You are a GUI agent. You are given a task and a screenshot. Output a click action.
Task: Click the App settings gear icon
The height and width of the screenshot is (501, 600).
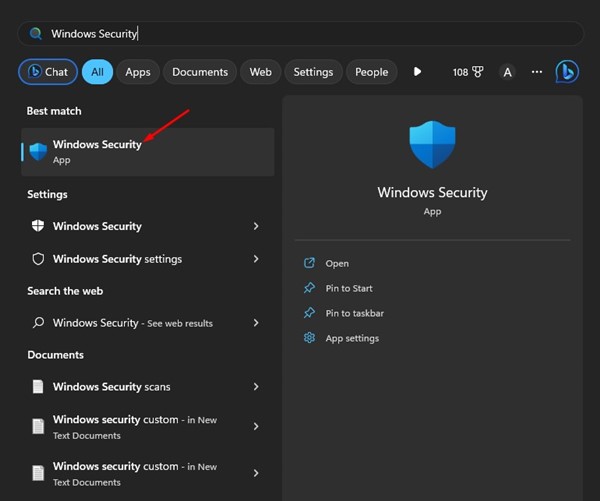[x=309, y=338]
